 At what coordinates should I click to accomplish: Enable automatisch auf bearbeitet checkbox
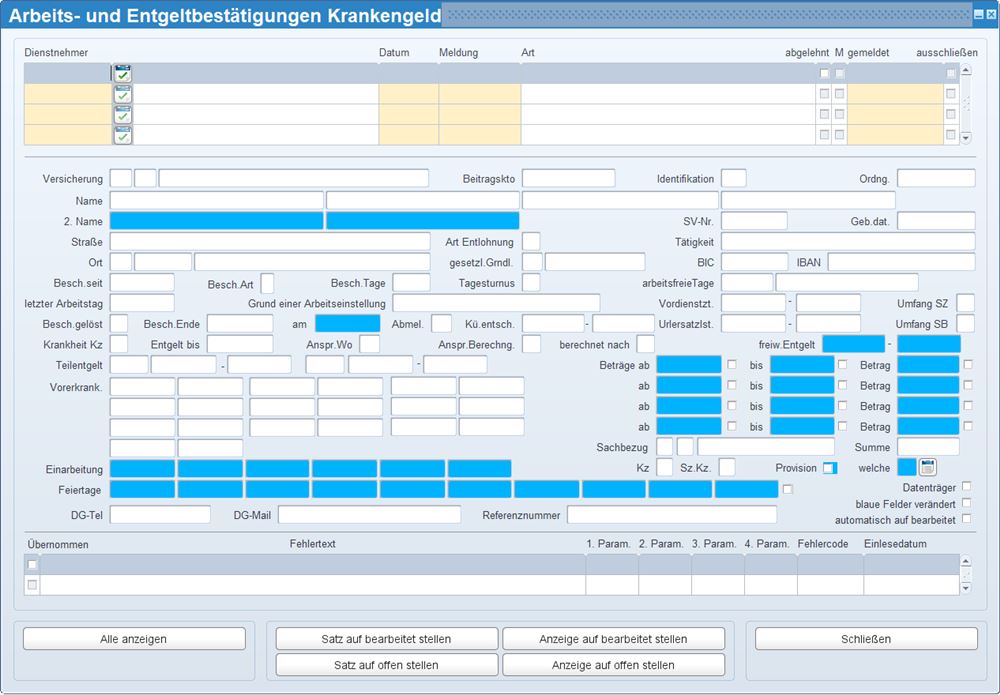coord(966,519)
